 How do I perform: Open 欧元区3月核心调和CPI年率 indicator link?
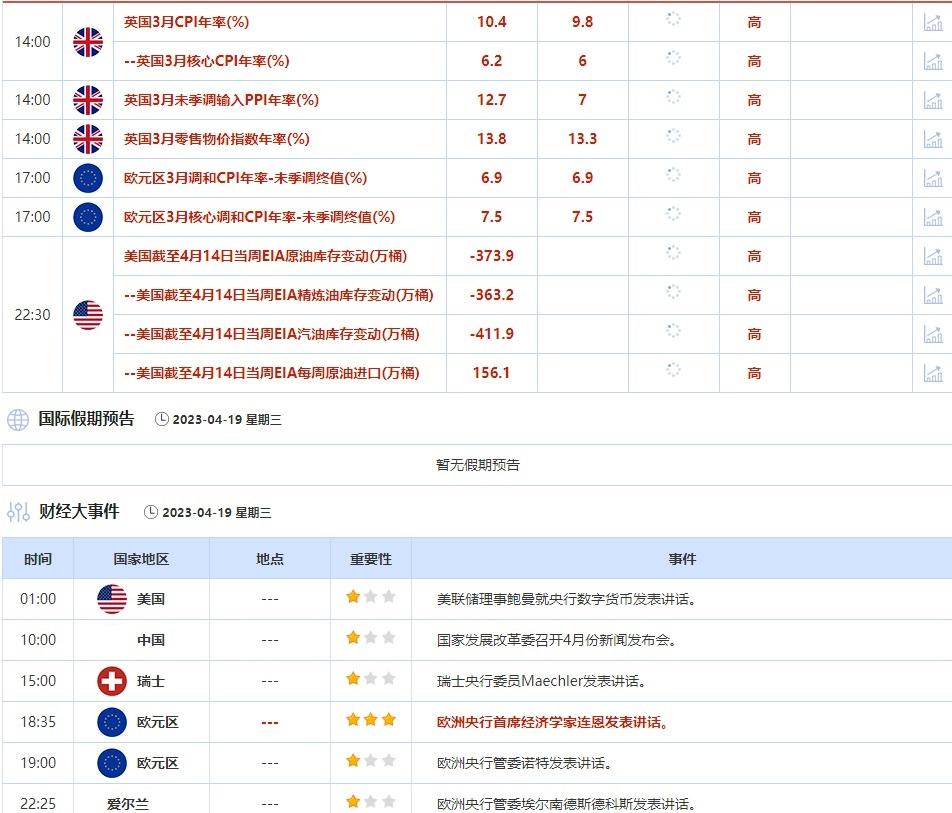(x=259, y=217)
